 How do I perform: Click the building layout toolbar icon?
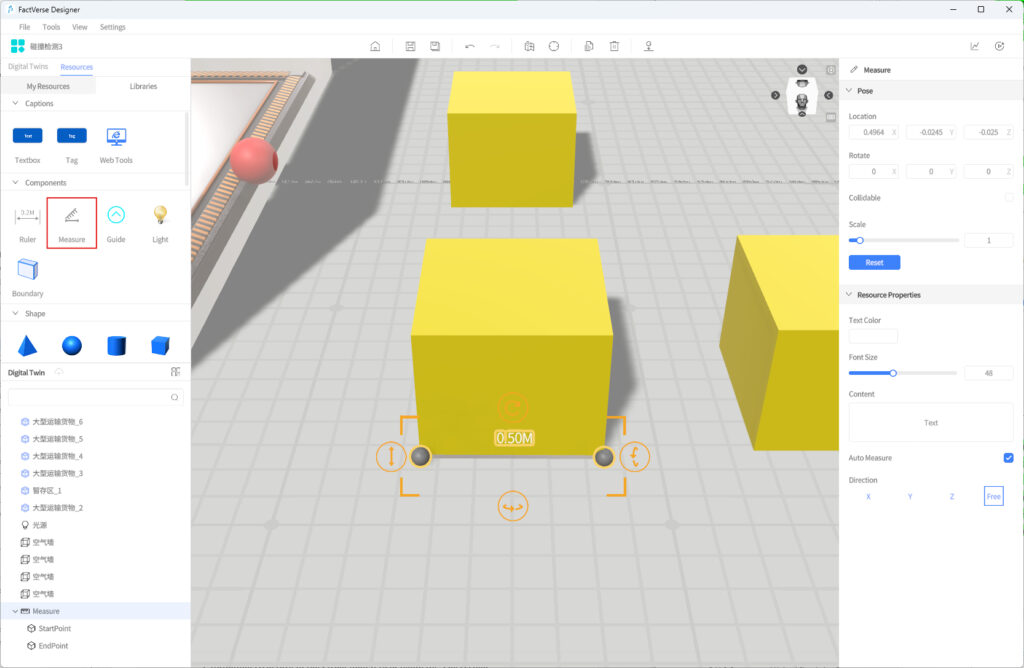coord(529,46)
